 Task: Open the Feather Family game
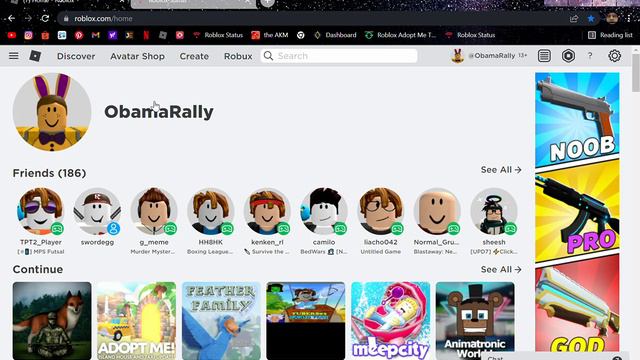[221, 321]
